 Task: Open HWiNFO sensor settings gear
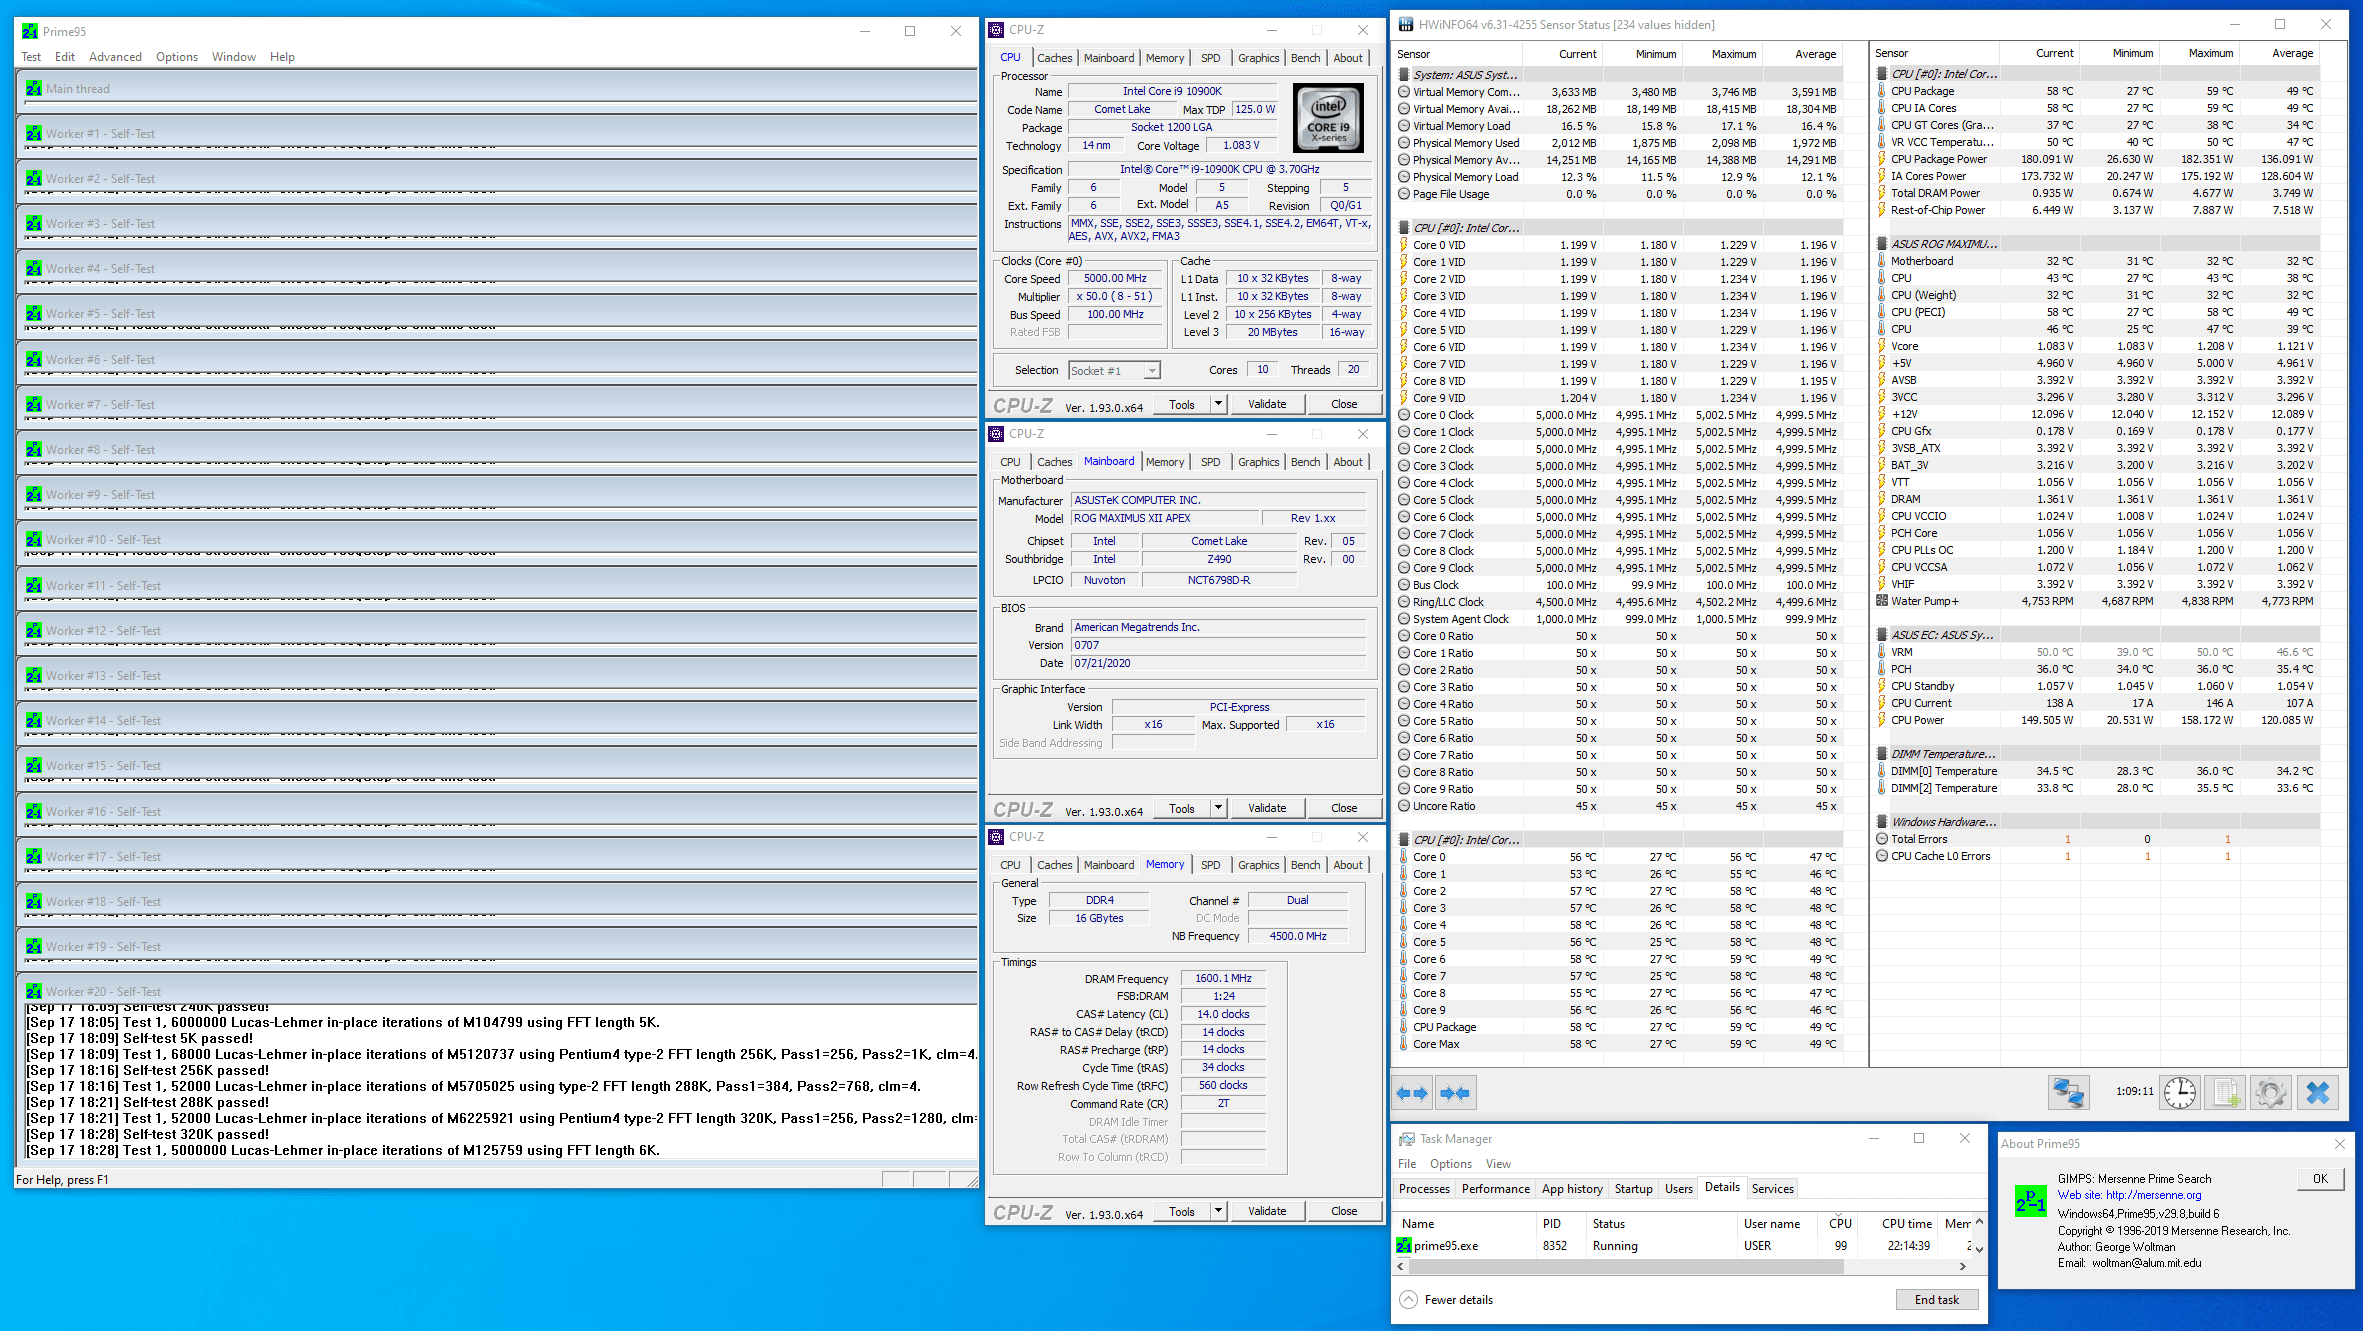click(2271, 1092)
